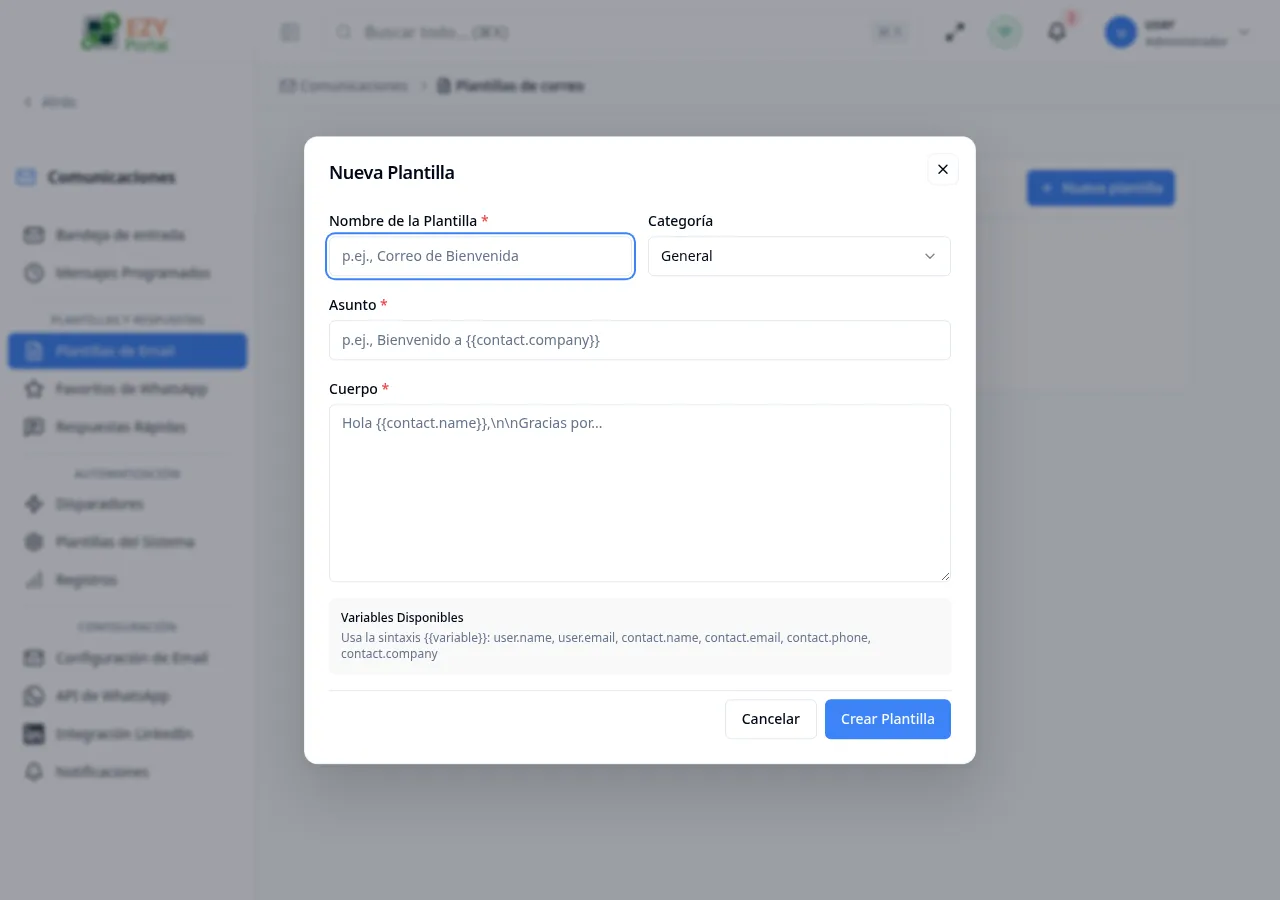The width and height of the screenshot is (1280, 900).
Task: Click the Comunicaciones breadcrumb link
Action: [345, 86]
